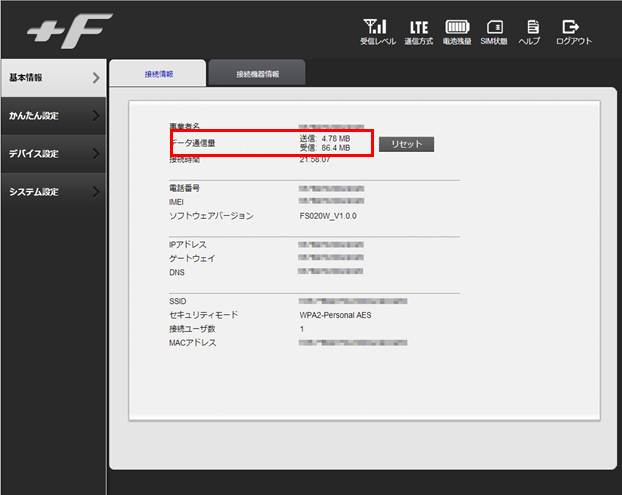Click the DNS label
Screen dimensions: 622x495
(x=177, y=272)
